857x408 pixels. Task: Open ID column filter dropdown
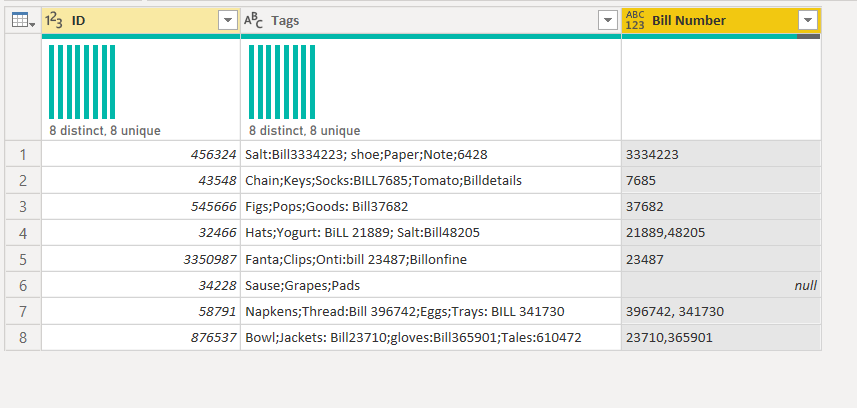tap(227, 21)
